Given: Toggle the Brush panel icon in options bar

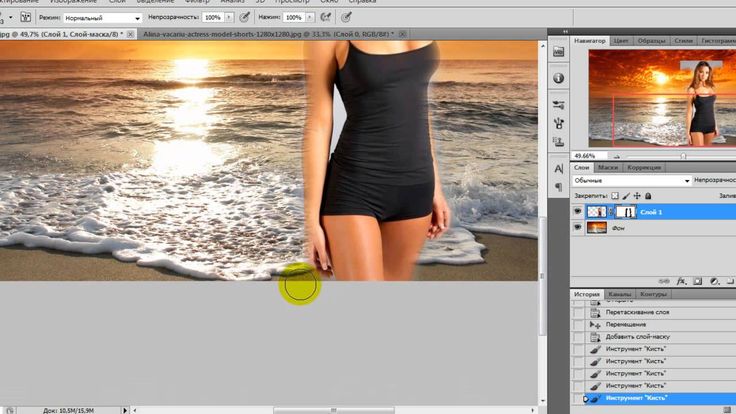Looking at the screenshot, I should coord(26,17).
